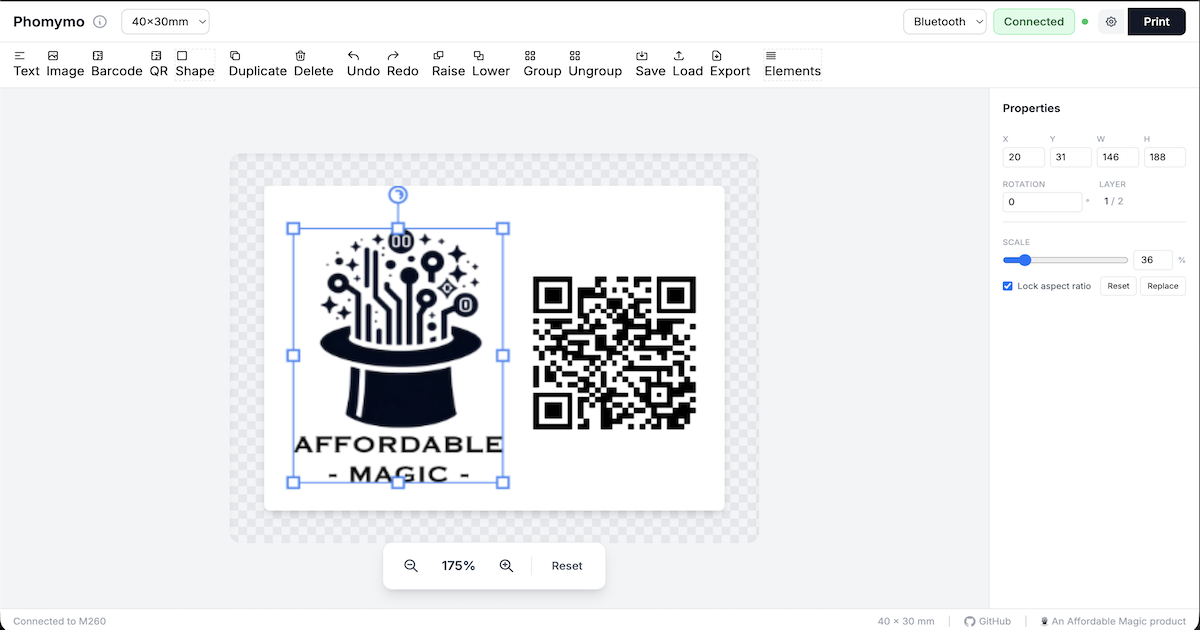Select the QR code on the canvas
This screenshot has height=630, width=1200.
tap(614, 353)
